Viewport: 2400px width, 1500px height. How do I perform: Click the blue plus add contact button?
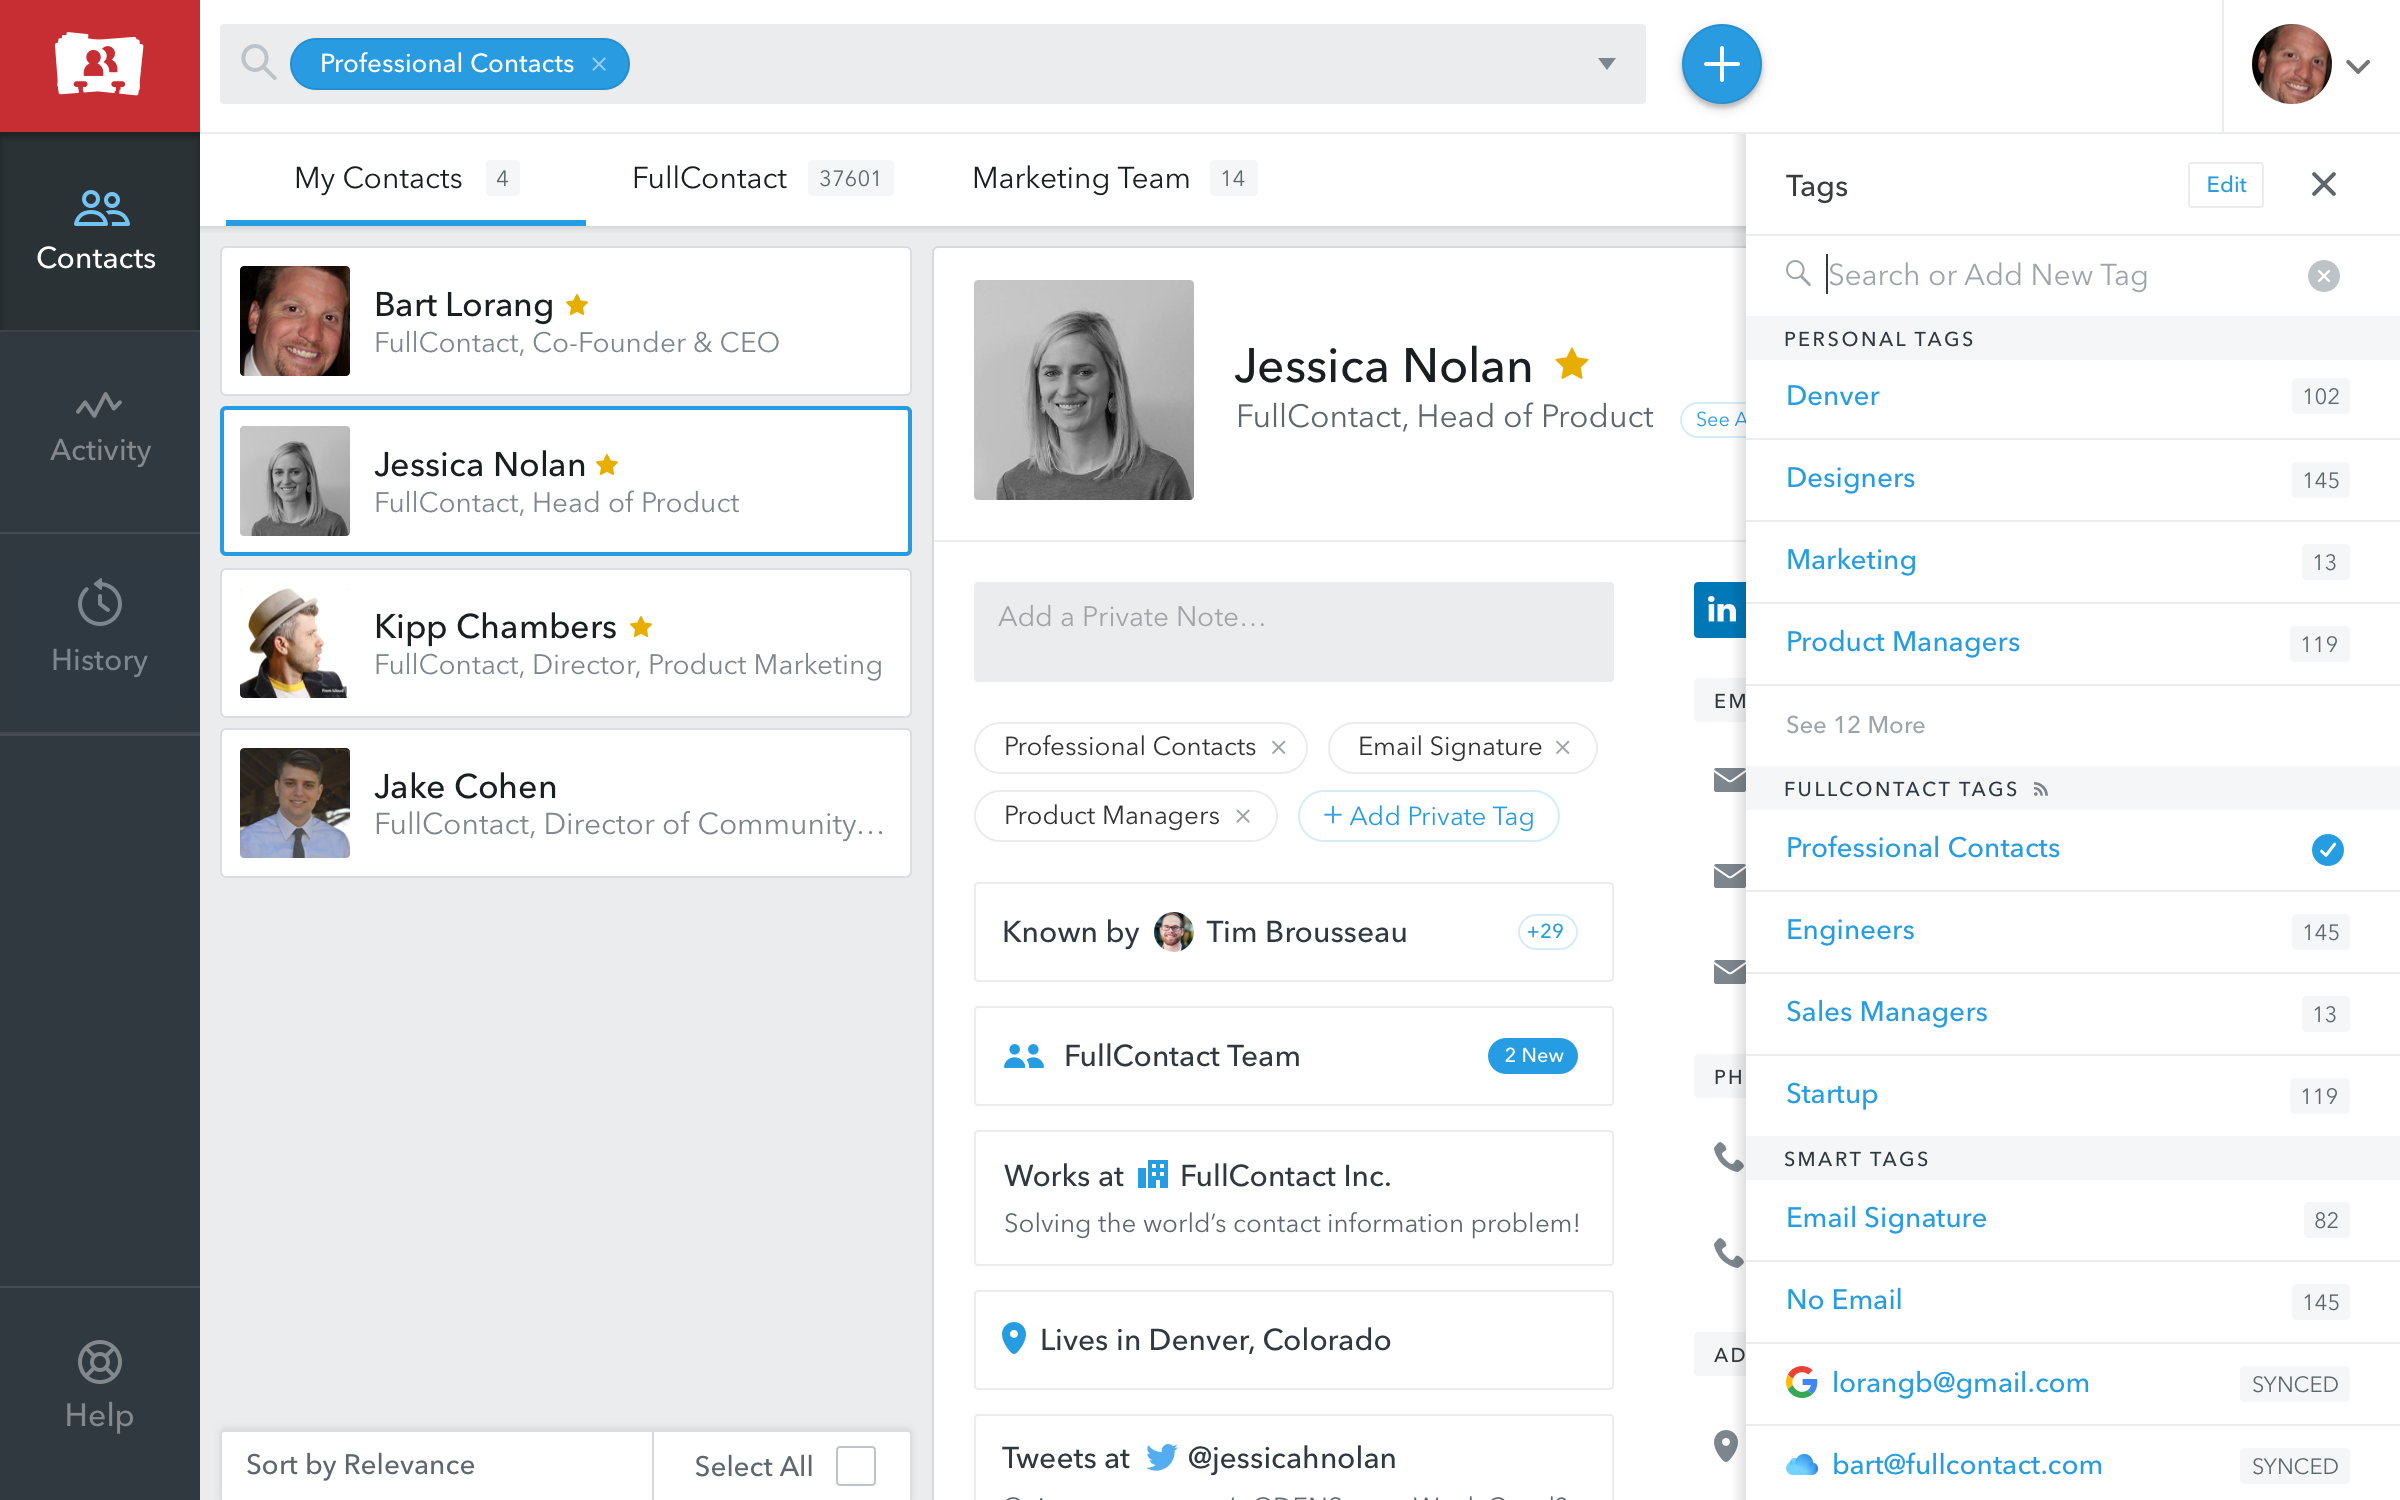point(1720,65)
